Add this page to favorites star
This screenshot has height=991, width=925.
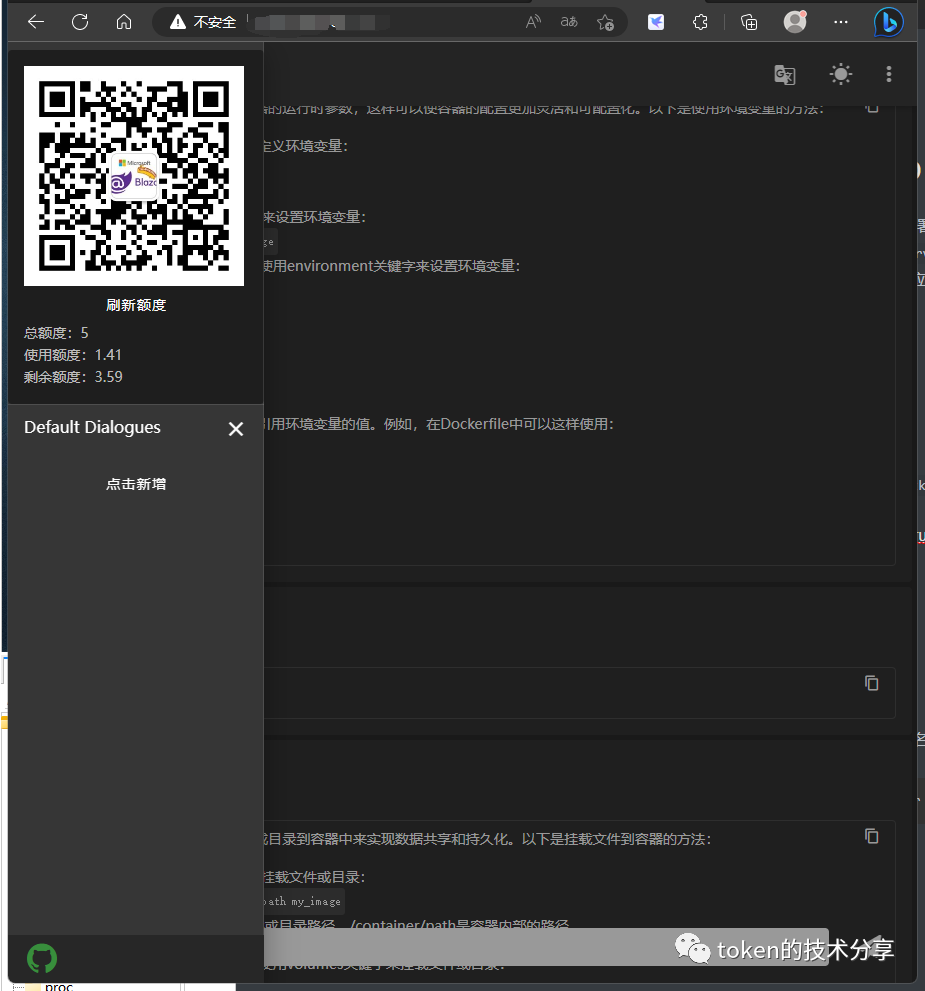click(x=605, y=22)
